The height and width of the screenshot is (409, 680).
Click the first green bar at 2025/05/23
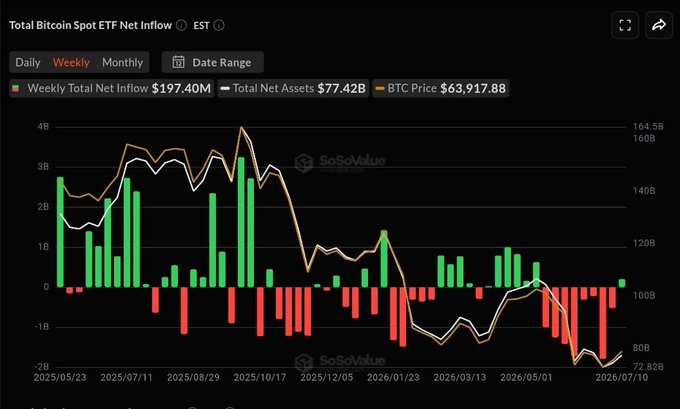tap(60, 232)
